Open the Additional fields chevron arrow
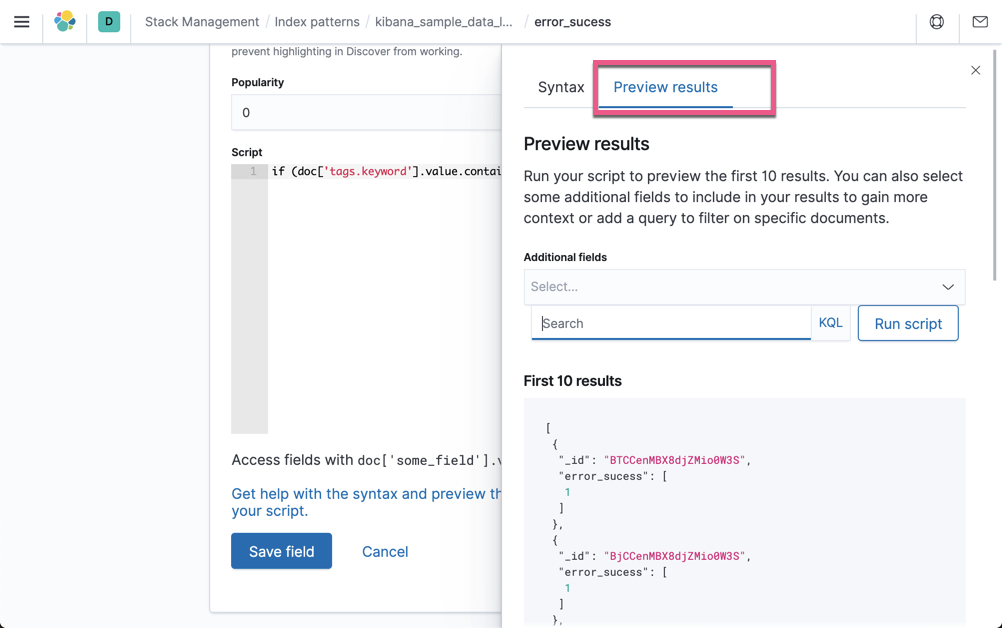The image size is (1002, 628). (x=948, y=287)
